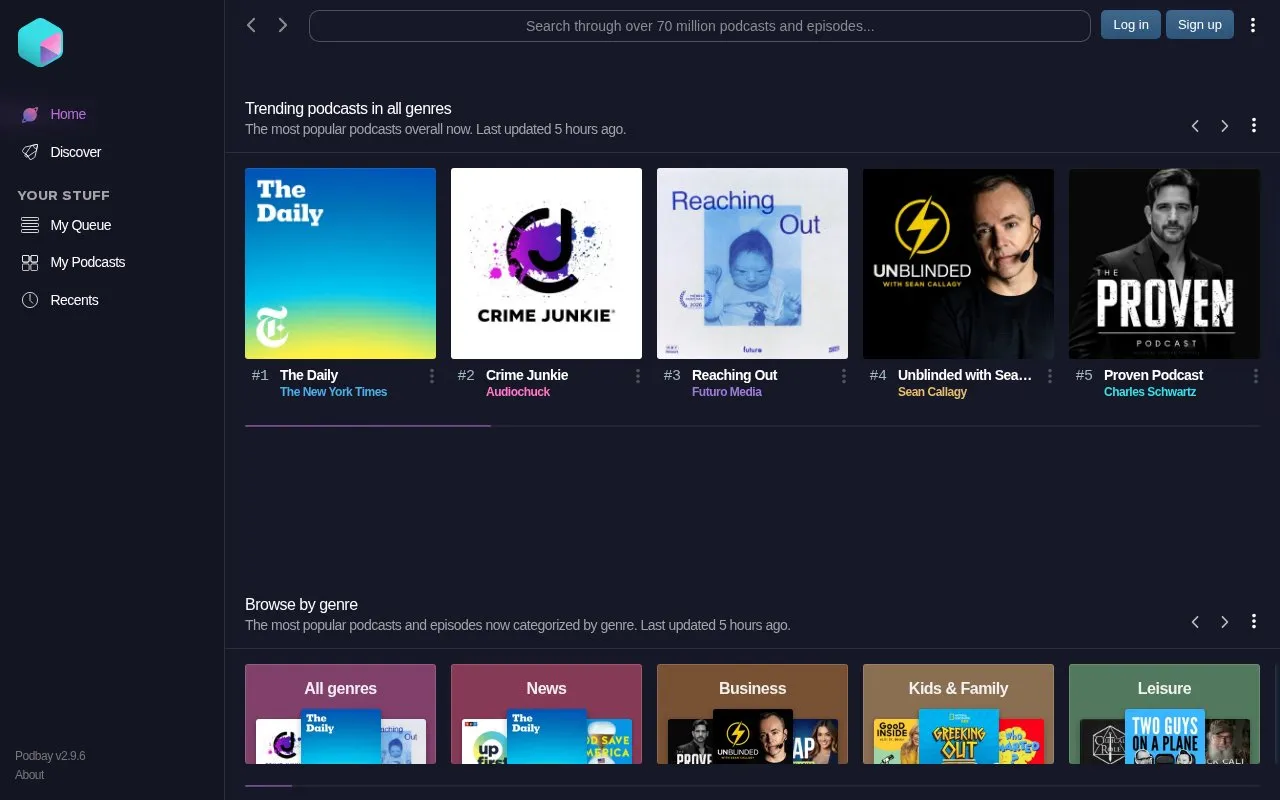Click the Log in button

click(1131, 25)
